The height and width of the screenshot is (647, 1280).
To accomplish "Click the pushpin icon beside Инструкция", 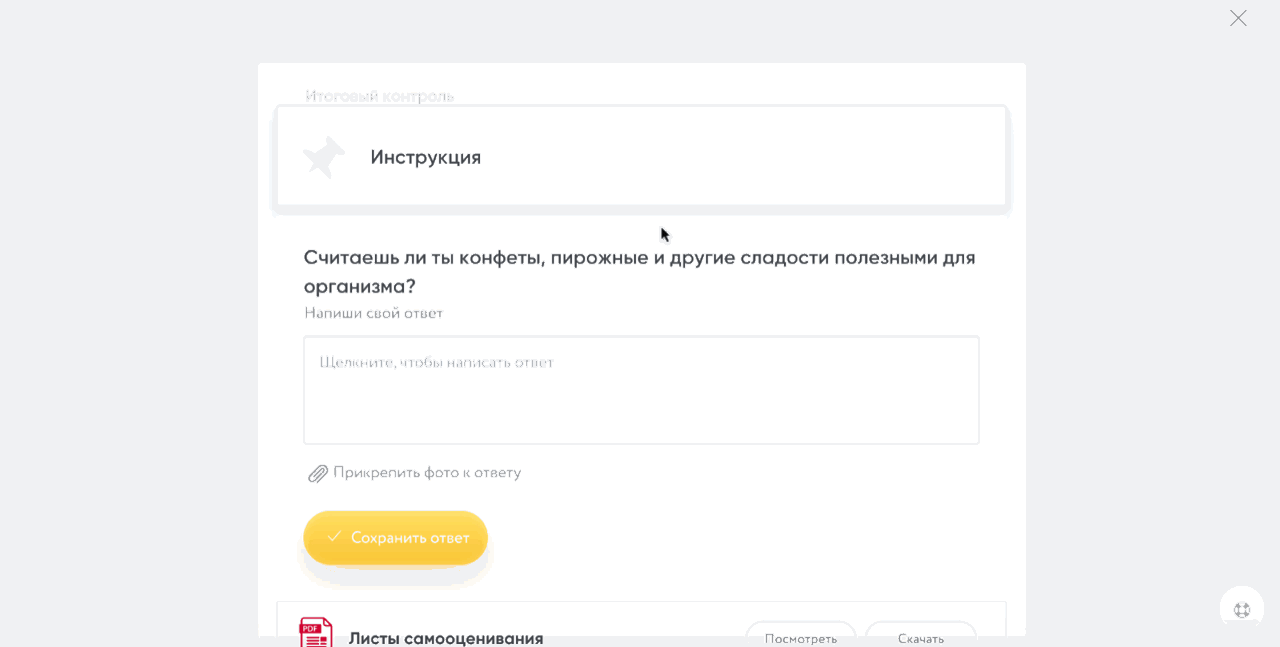I will point(324,157).
